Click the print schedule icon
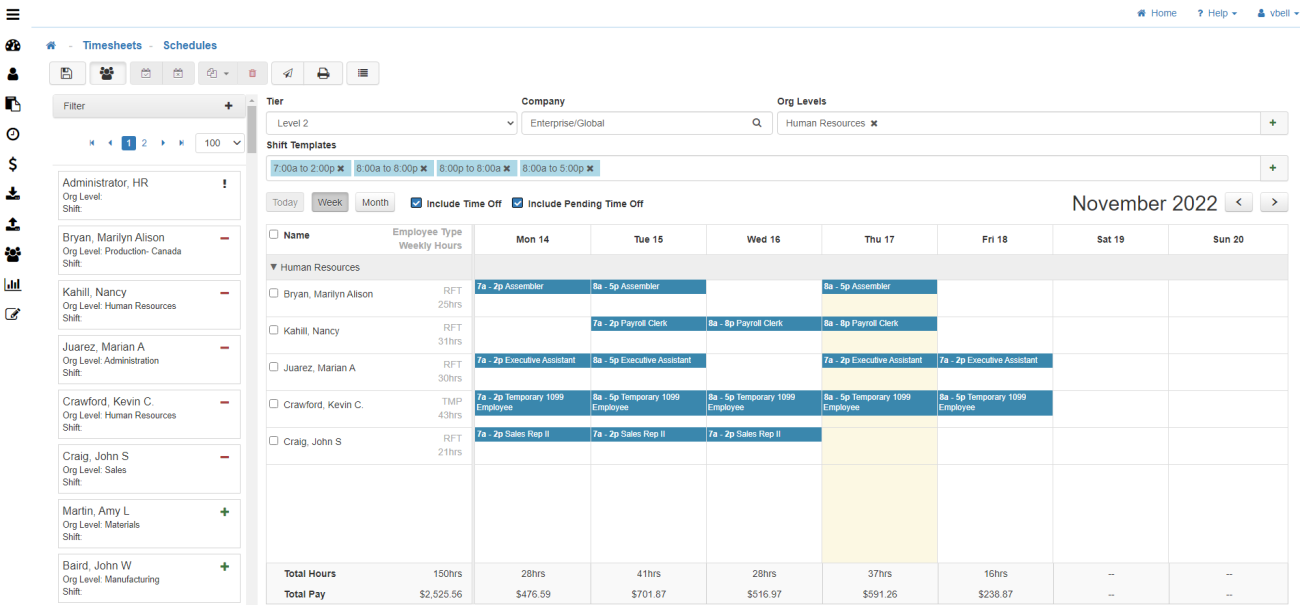1300x605 pixels. [x=323, y=73]
